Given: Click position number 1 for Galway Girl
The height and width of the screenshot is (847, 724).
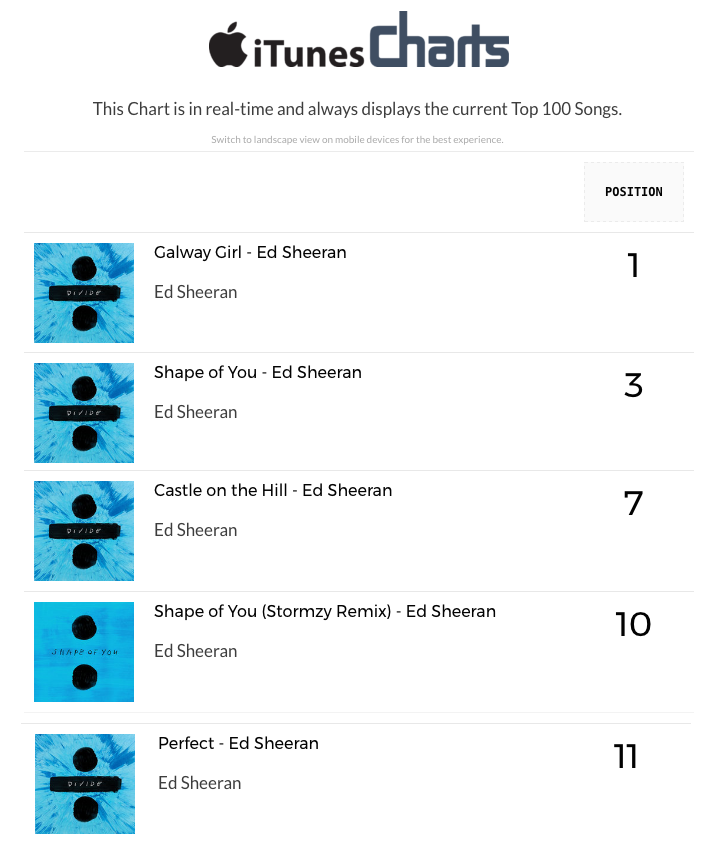Looking at the screenshot, I should pos(633,265).
